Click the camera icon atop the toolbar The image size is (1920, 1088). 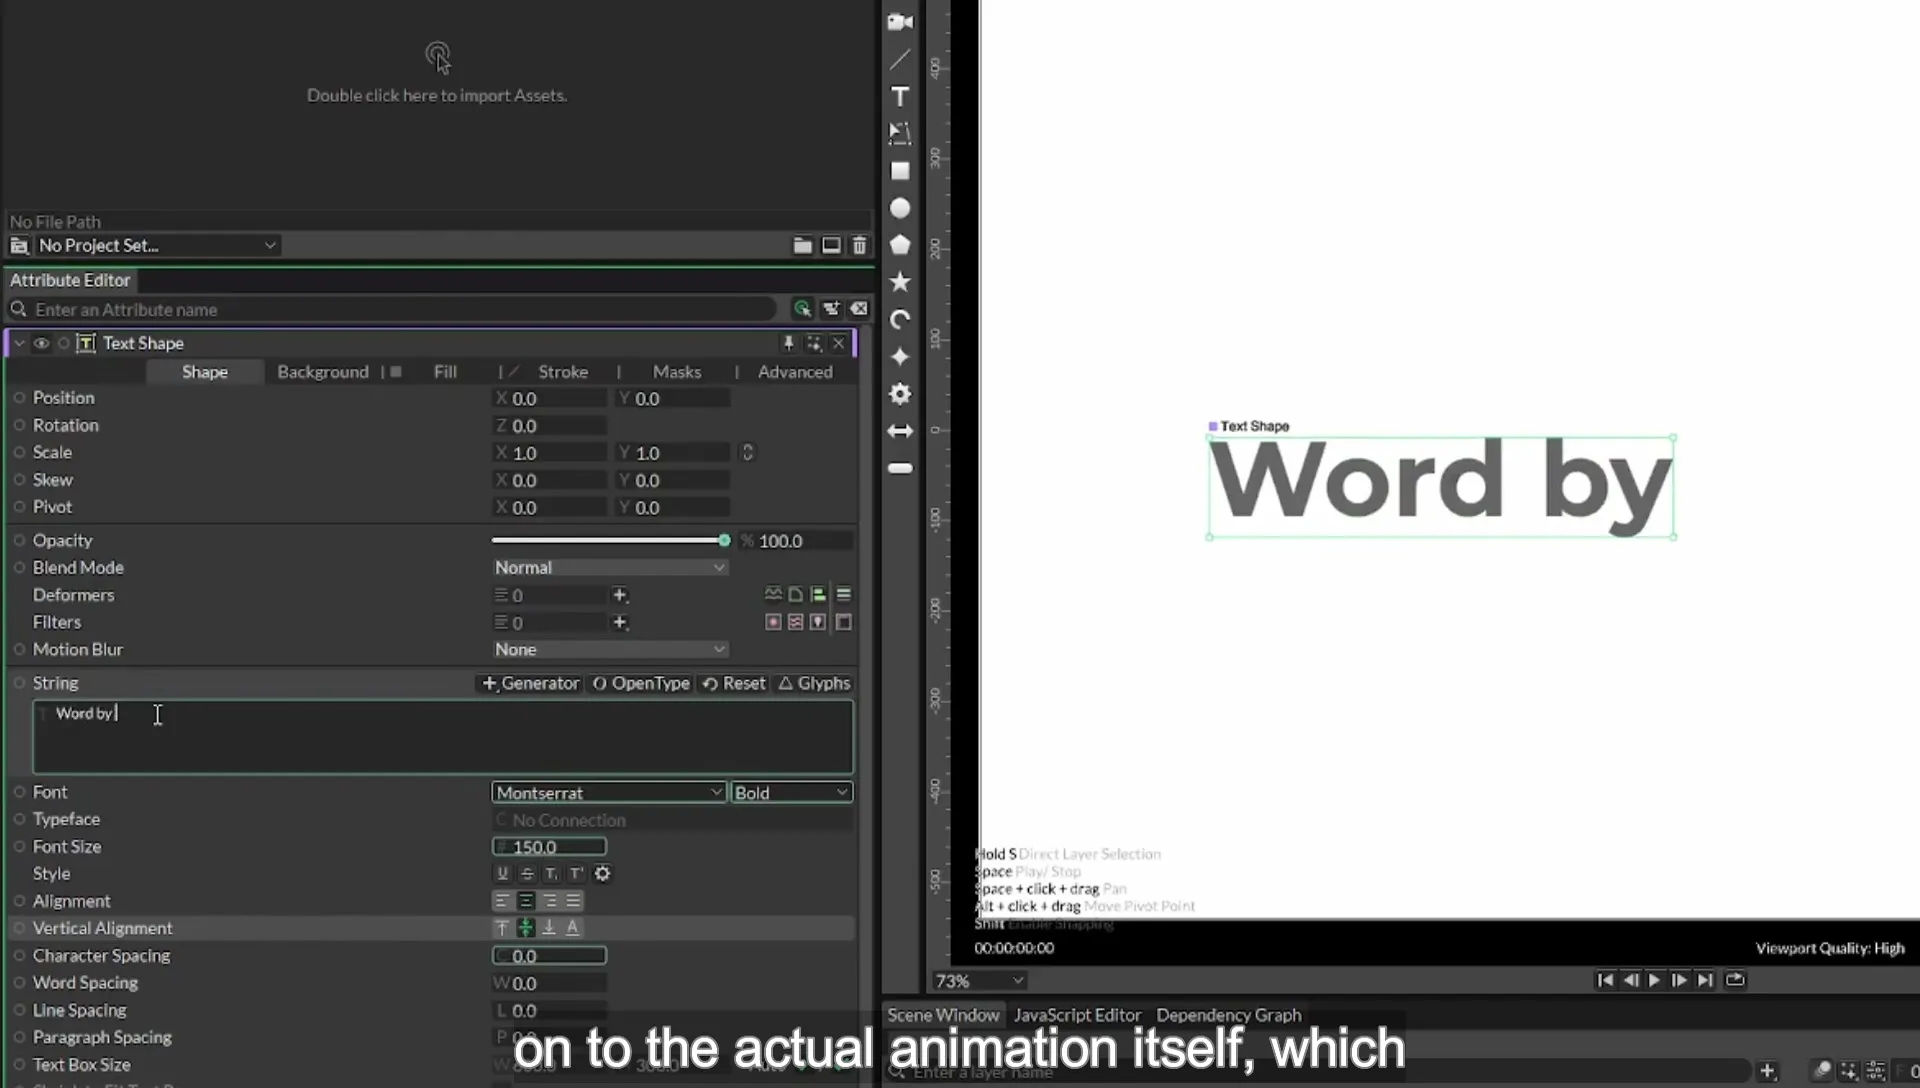[900, 22]
